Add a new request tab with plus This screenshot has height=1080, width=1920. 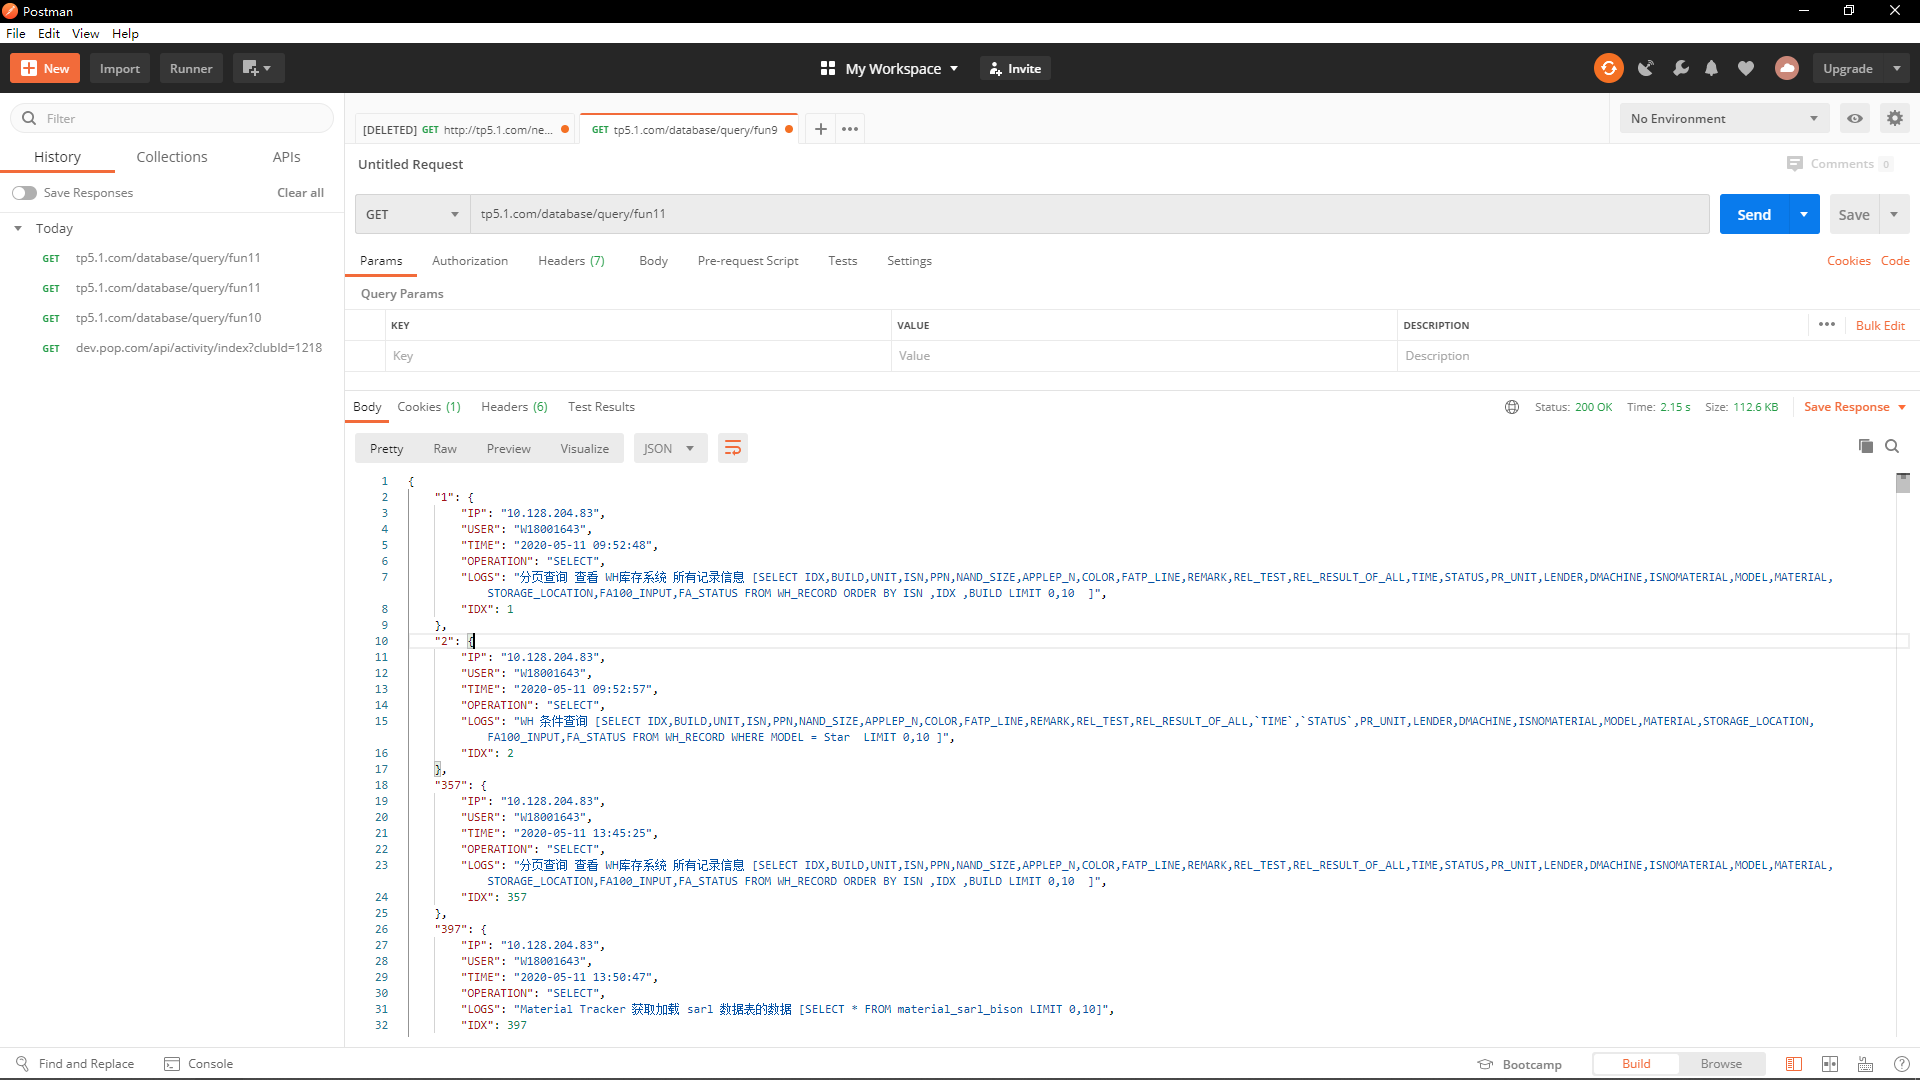point(820,129)
